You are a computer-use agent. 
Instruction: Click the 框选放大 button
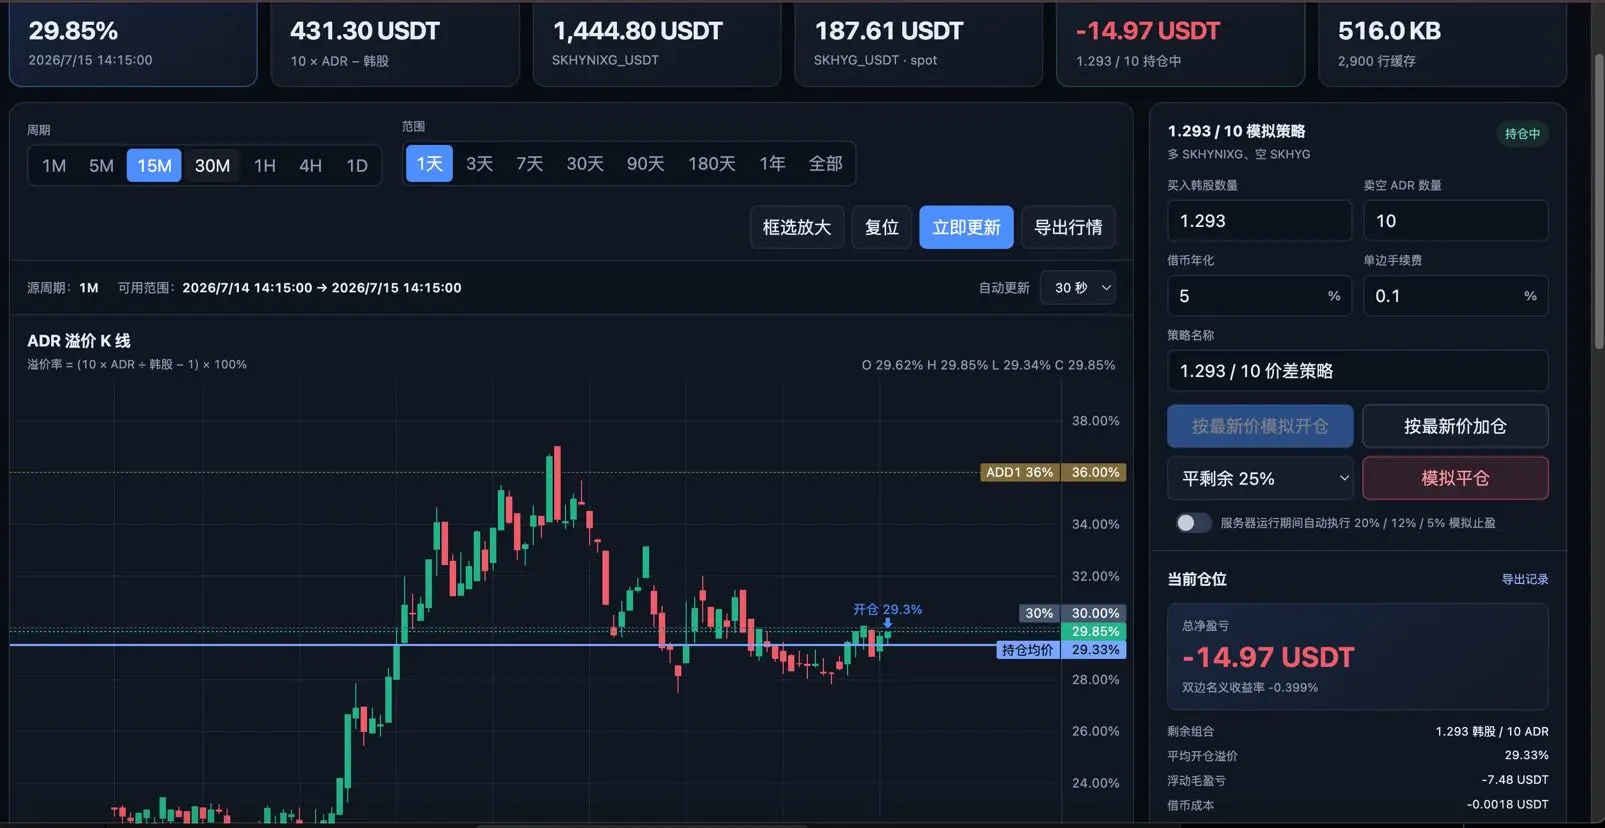[797, 227]
